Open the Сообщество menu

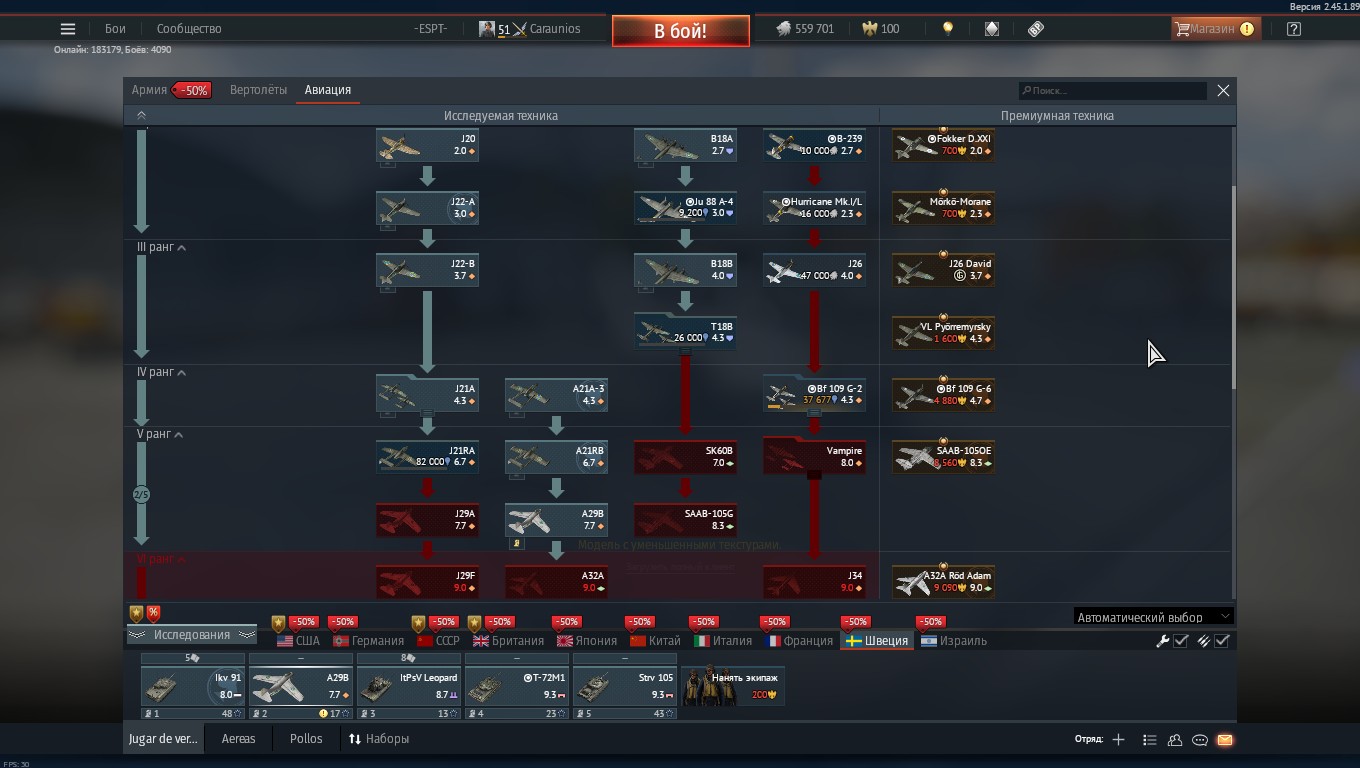189,29
